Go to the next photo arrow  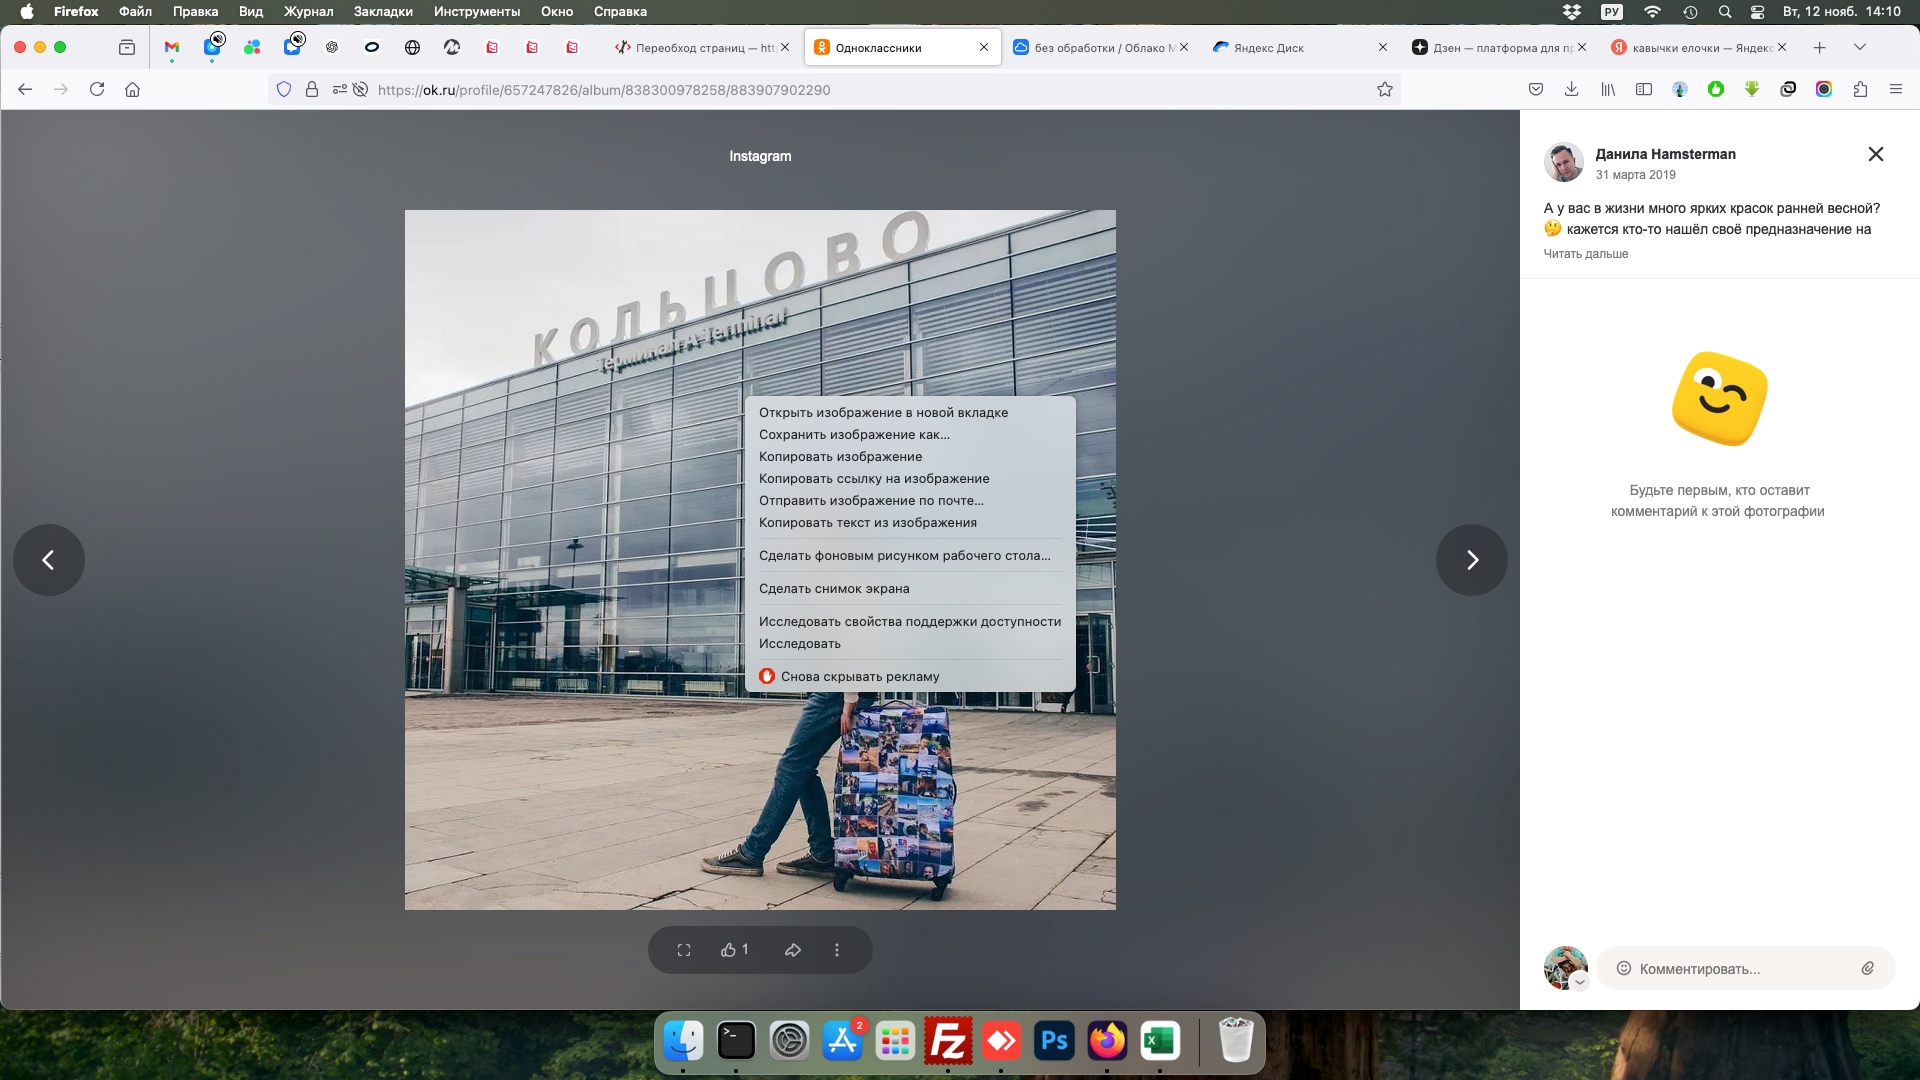click(x=1472, y=560)
